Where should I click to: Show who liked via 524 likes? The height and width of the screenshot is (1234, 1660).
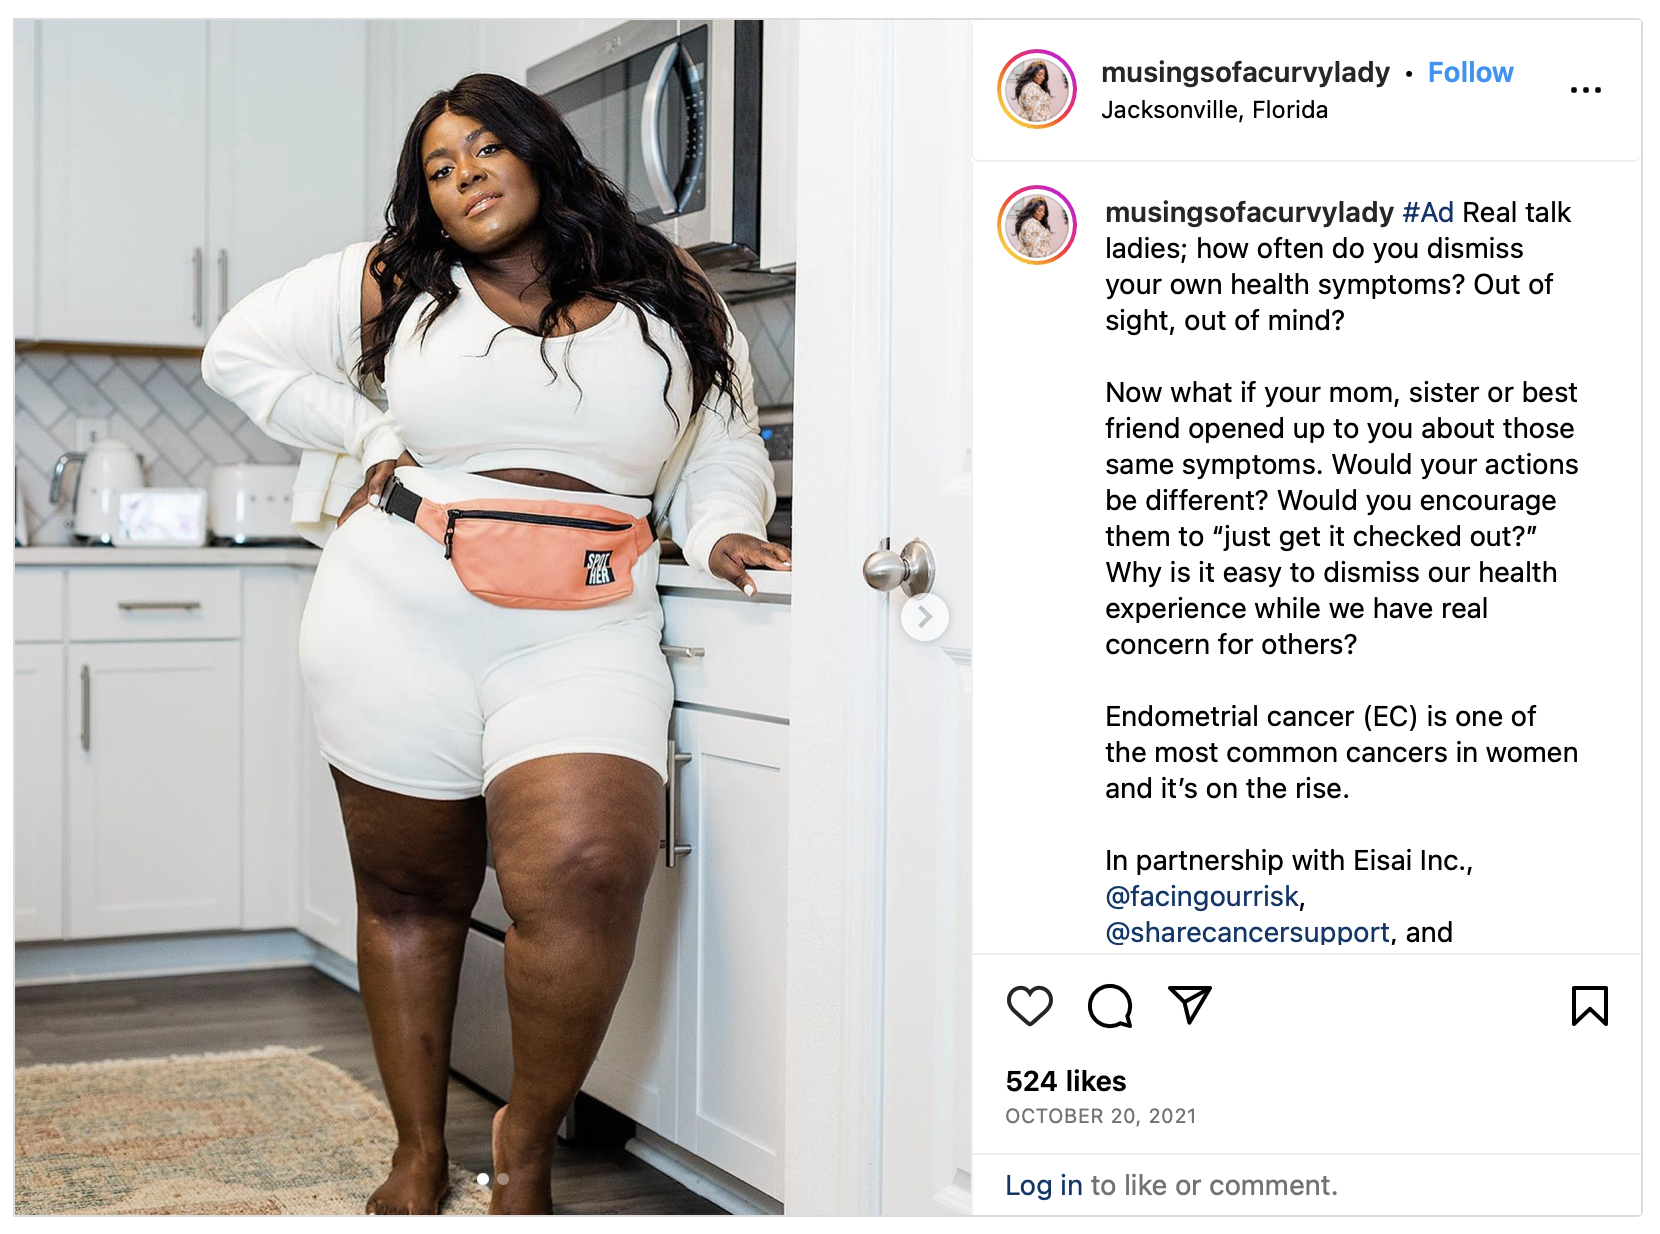coord(1066,1081)
